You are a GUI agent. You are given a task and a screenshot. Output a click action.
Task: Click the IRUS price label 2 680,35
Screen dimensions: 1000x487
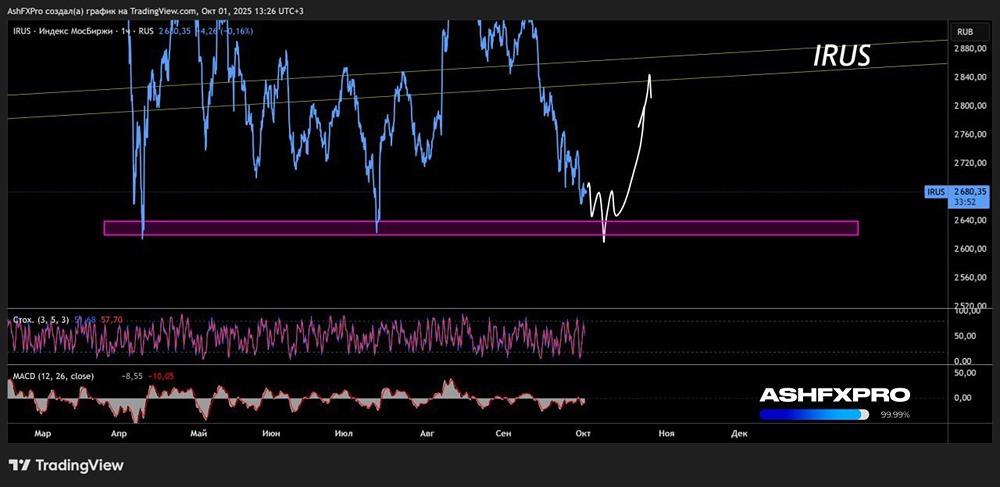point(969,191)
